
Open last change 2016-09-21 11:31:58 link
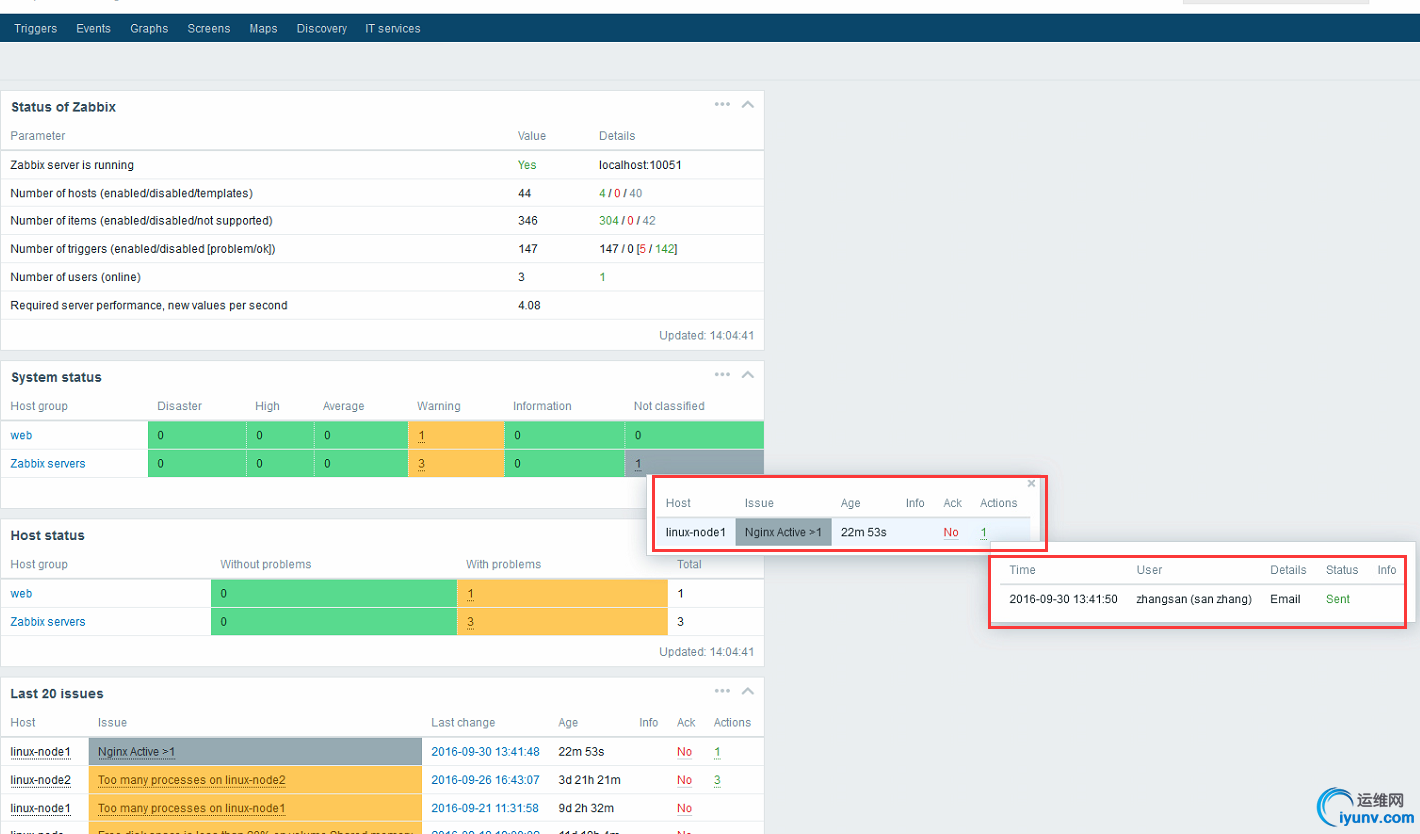tap(485, 807)
